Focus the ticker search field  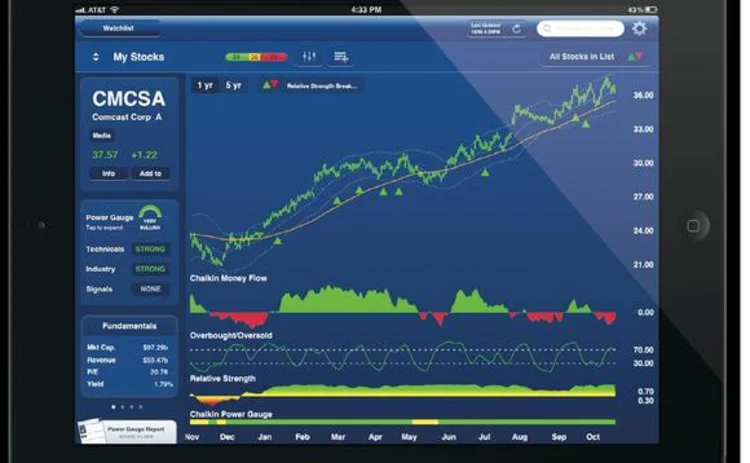(580, 29)
